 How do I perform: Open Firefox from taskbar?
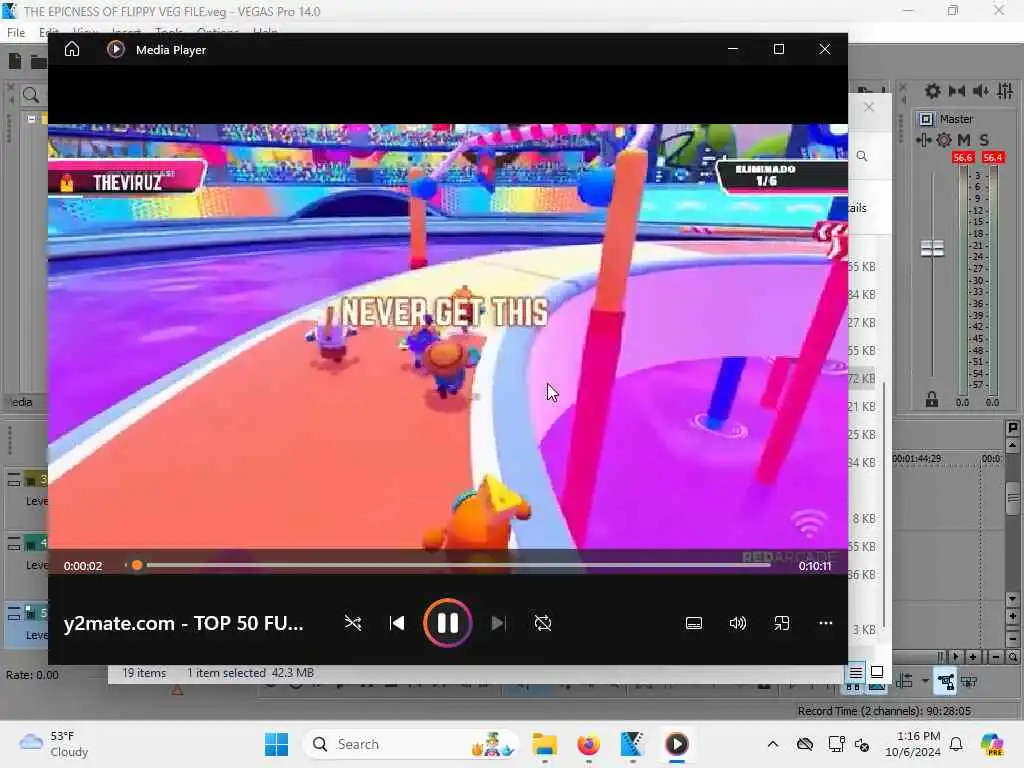click(x=588, y=744)
